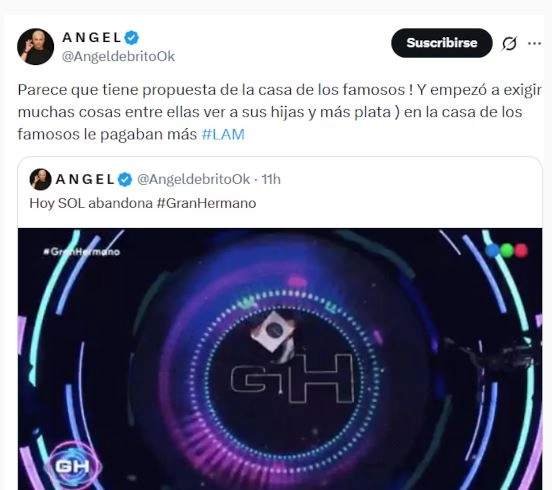Click the main tweet text about casa de famosos

tap(280, 112)
